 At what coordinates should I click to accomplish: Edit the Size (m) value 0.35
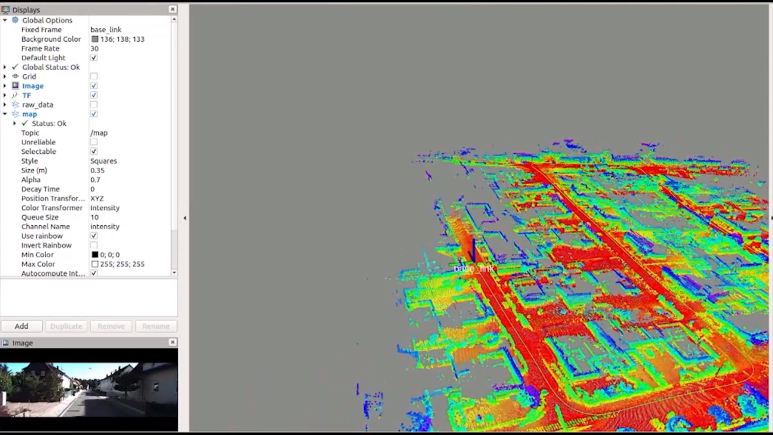[130, 170]
